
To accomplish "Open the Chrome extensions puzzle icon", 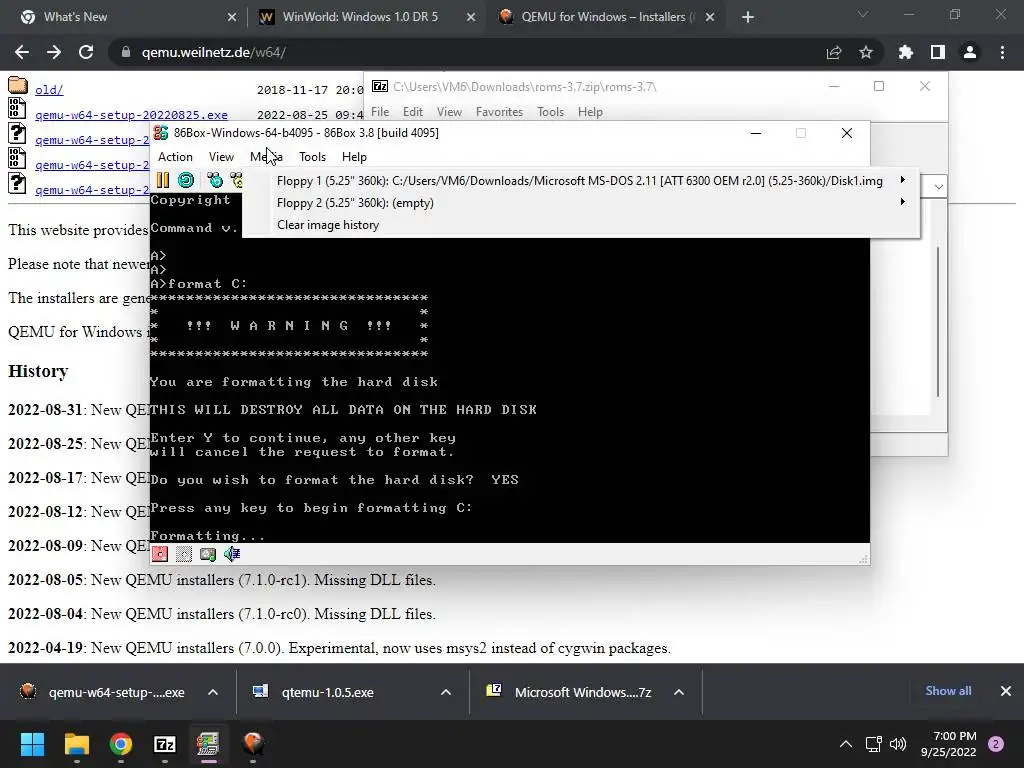I will (905, 52).
